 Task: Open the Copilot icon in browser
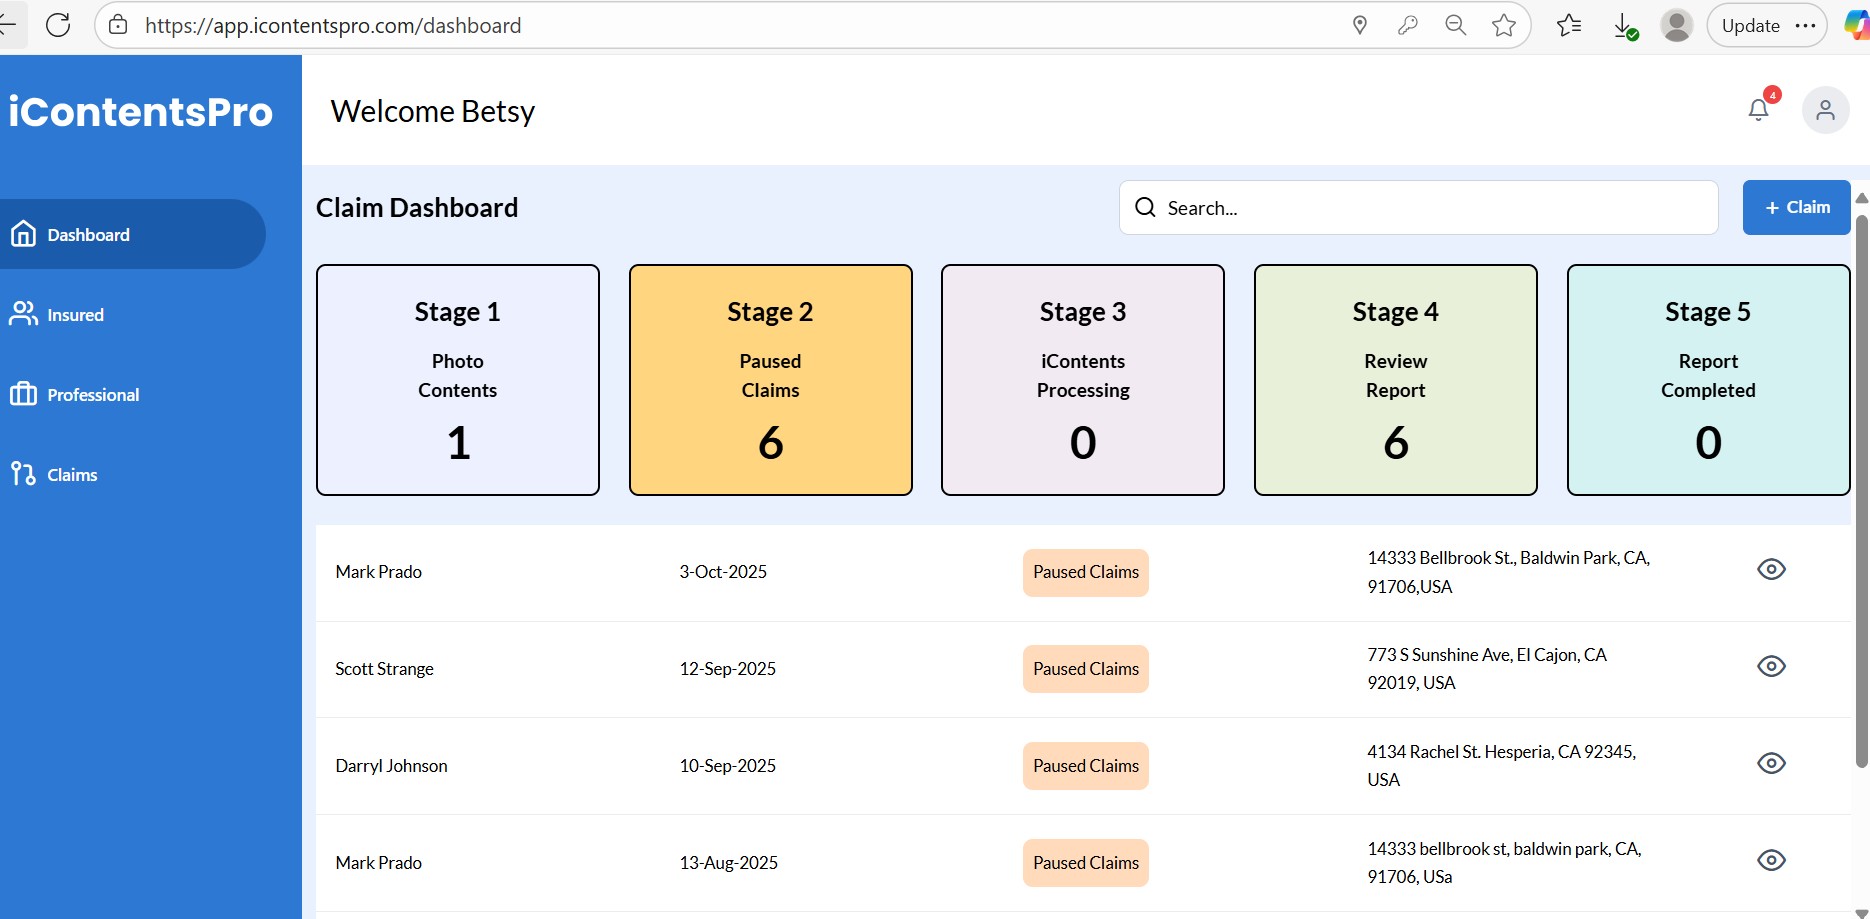coord(1855,25)
